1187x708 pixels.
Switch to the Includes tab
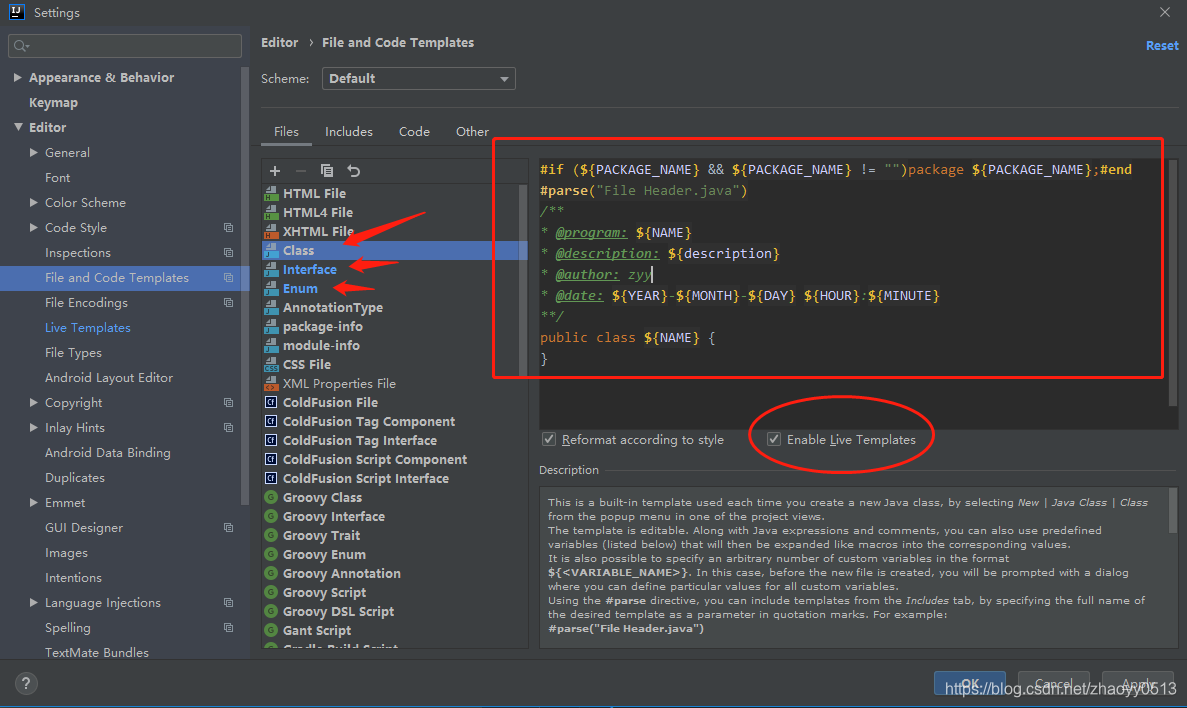point(348,132)
